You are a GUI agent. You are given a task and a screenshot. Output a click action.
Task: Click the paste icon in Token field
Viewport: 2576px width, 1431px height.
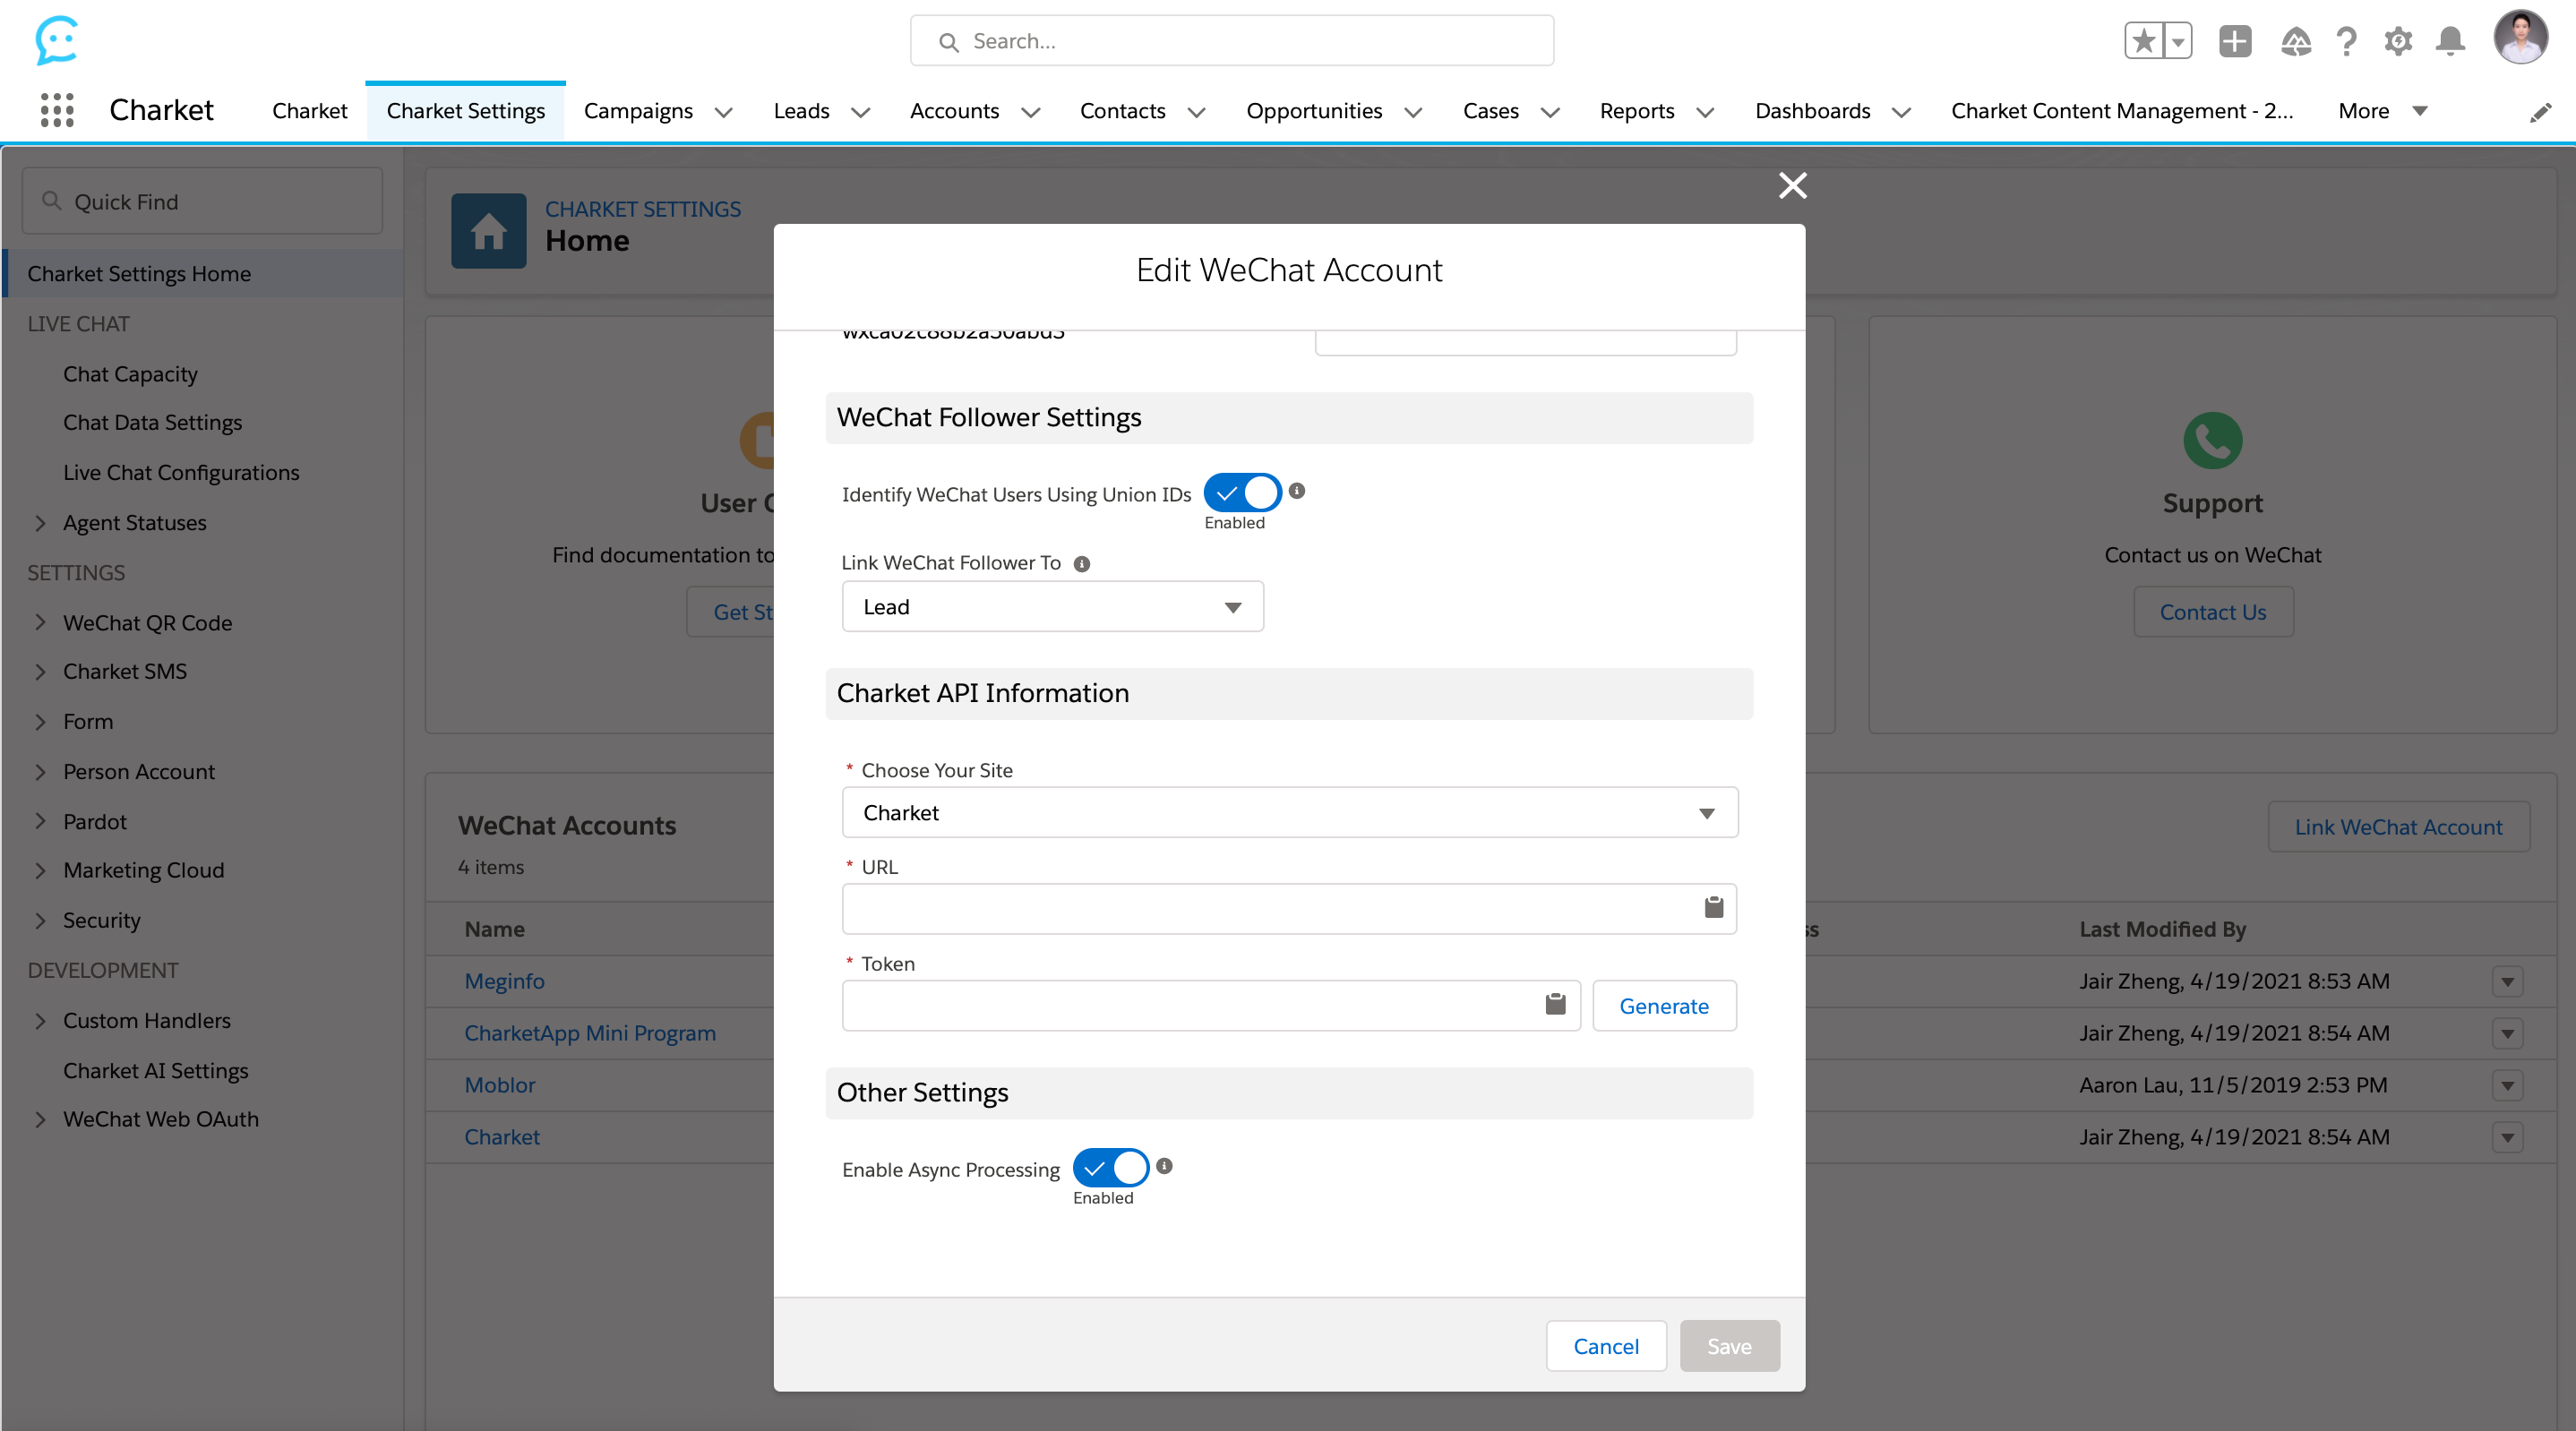[x=1555, y=1004]
